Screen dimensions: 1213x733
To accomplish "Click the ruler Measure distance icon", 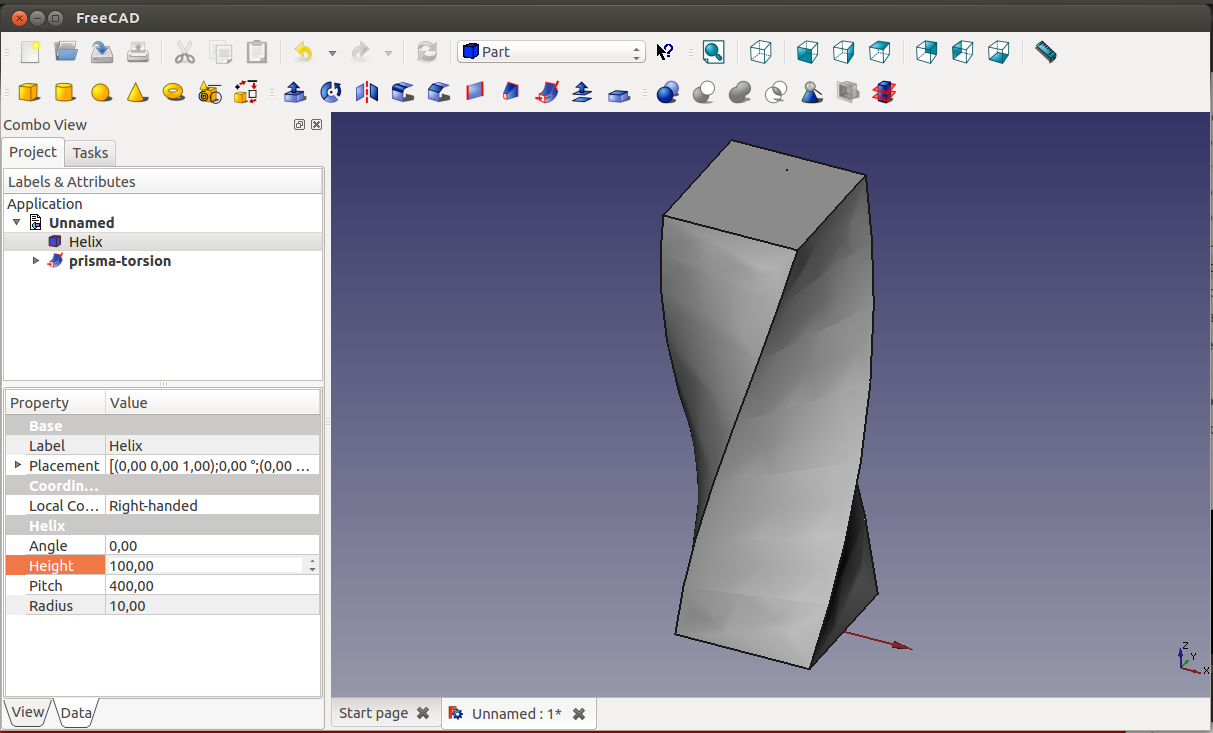I will tap(1045, 52).
